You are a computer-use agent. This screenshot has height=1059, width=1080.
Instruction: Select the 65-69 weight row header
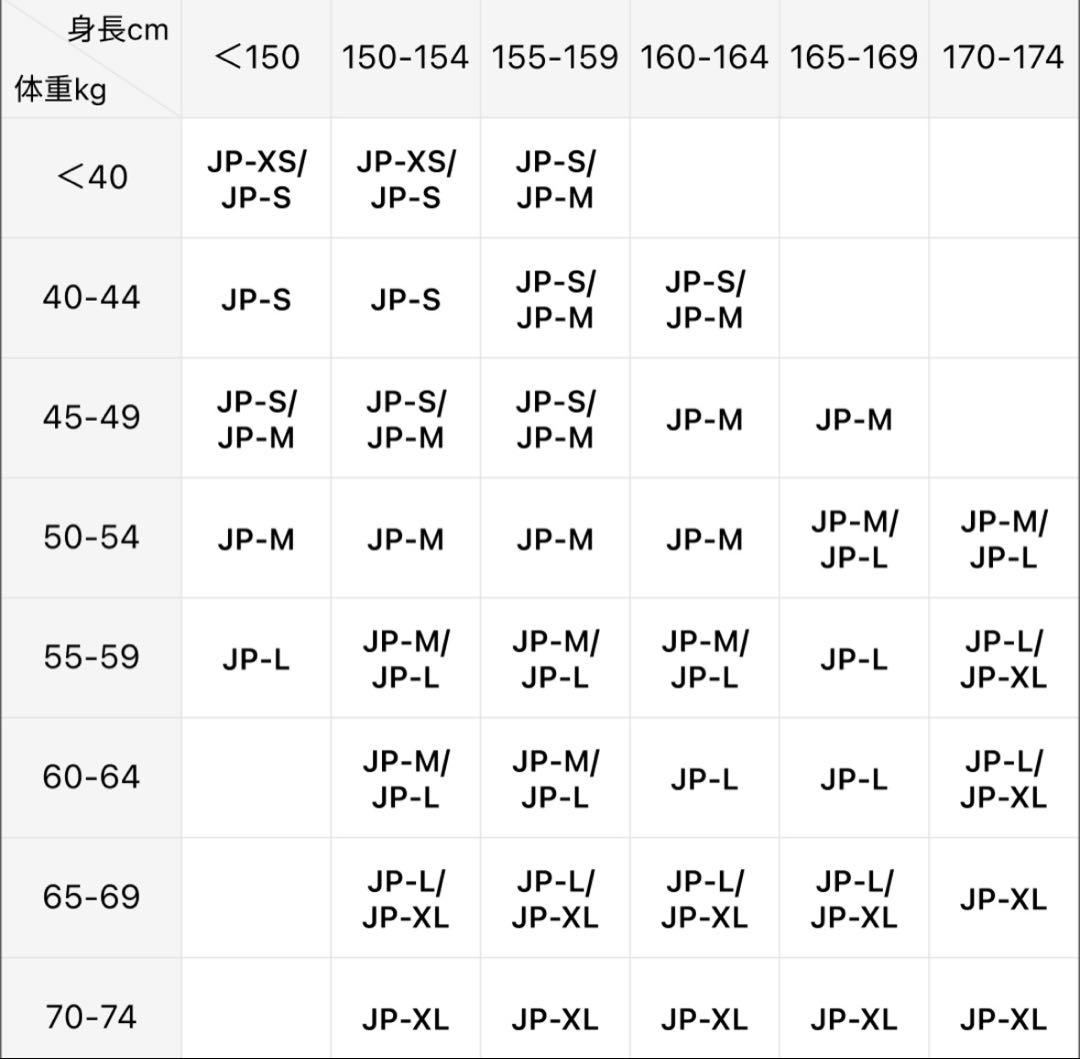[92, 897]
